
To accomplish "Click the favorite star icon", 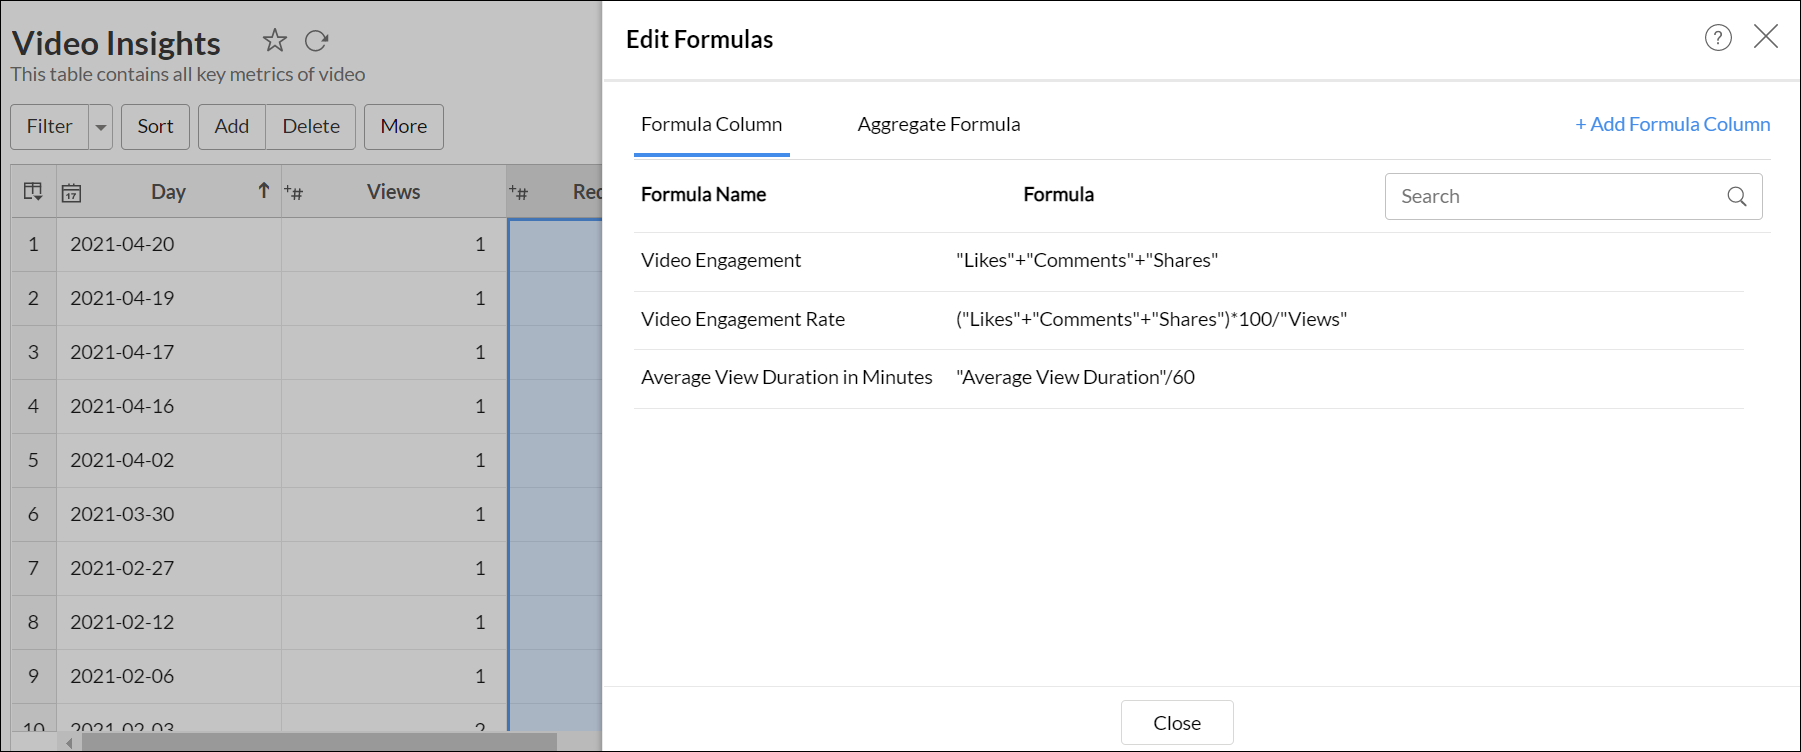I will point(275,41).
